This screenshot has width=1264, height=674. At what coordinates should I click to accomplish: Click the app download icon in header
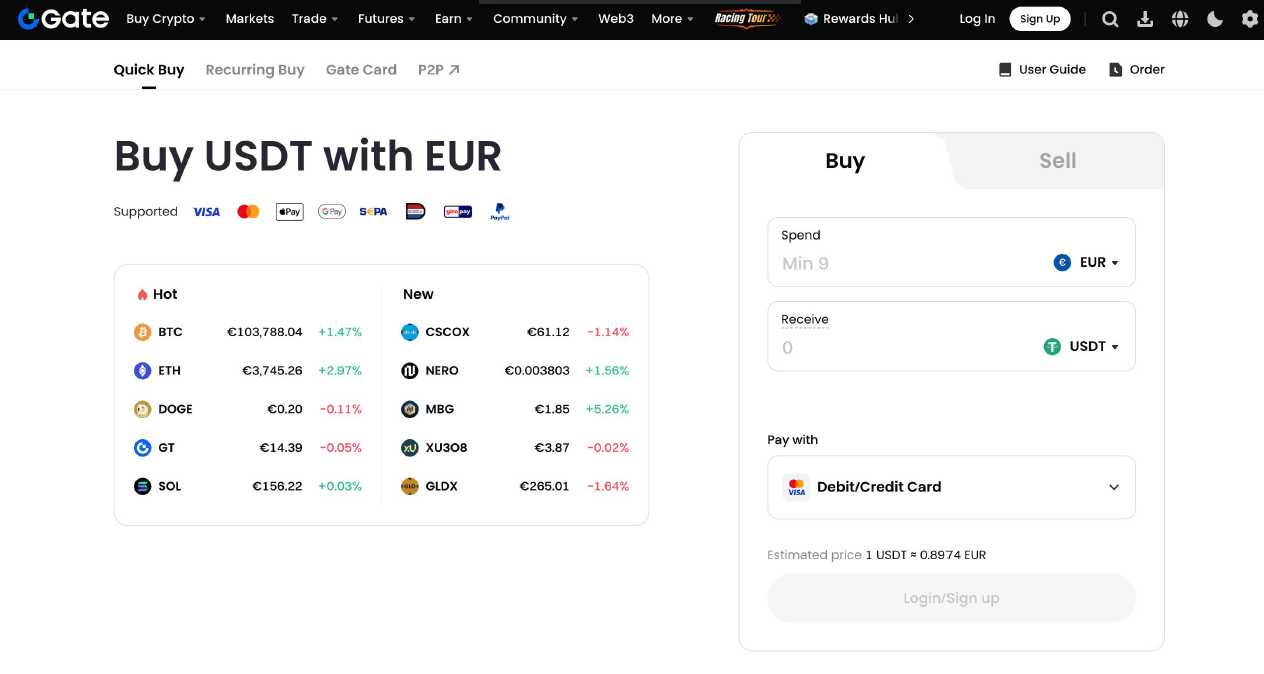coord(1144,19)
